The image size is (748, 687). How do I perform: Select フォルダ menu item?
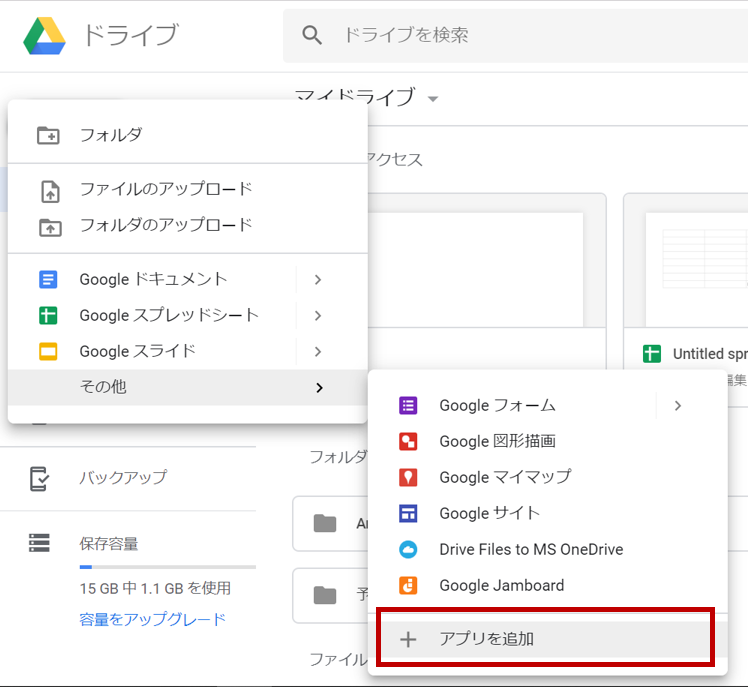coord(188,135)
